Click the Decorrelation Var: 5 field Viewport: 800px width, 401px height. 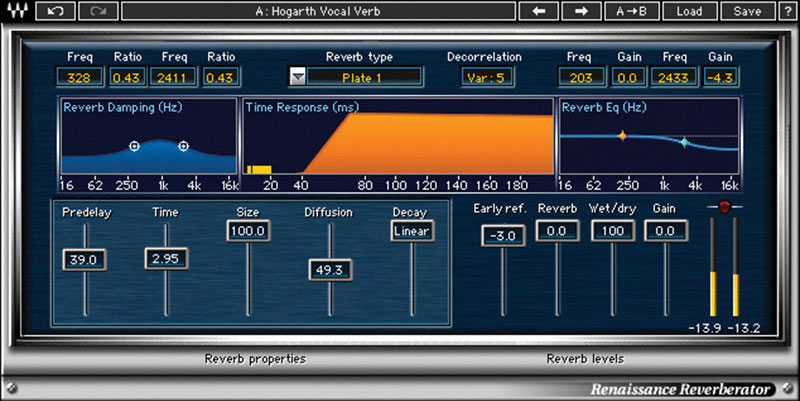487,78
